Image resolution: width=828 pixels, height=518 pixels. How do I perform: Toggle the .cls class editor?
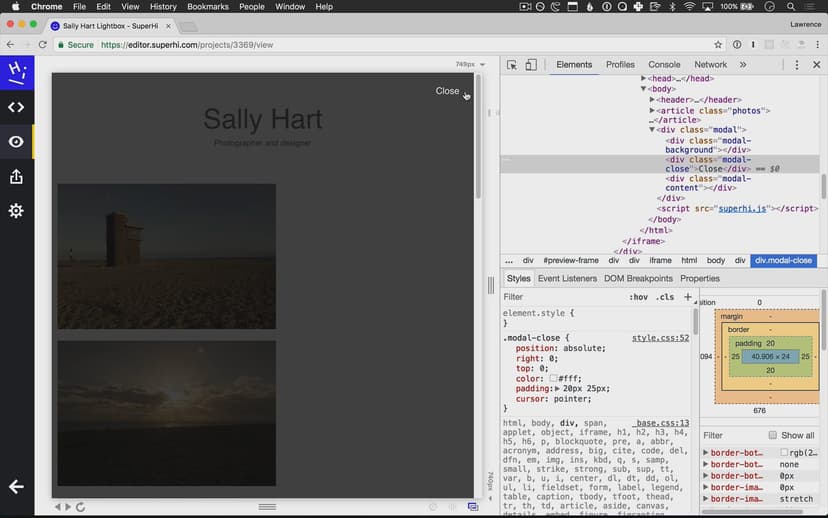coord(665,297)
